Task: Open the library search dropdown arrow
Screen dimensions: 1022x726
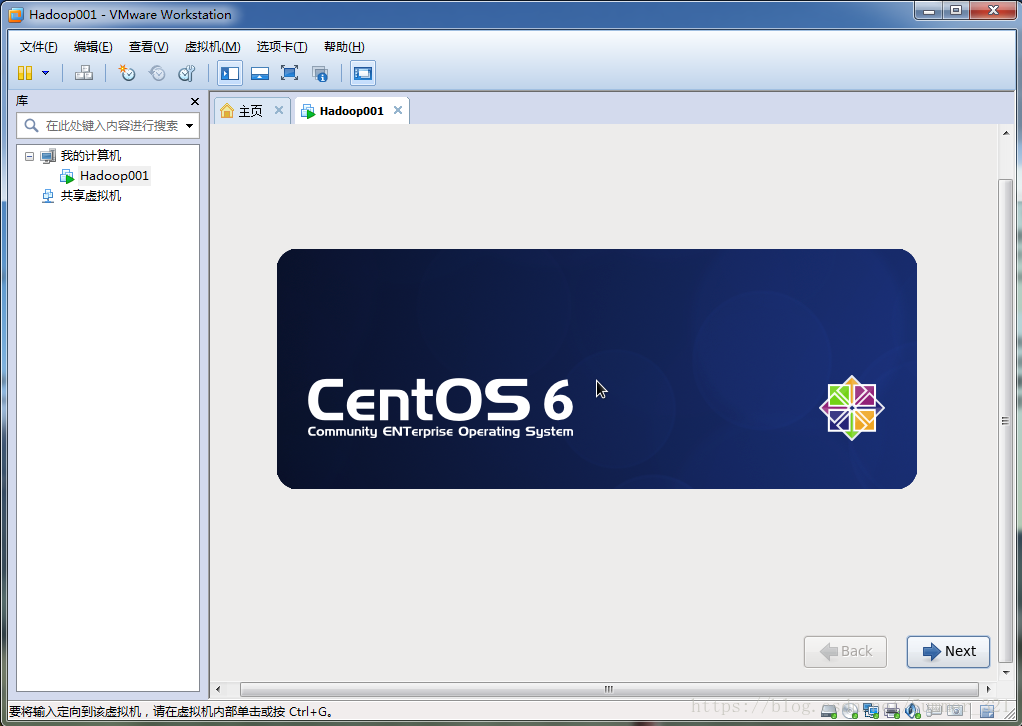Action: 190,126
